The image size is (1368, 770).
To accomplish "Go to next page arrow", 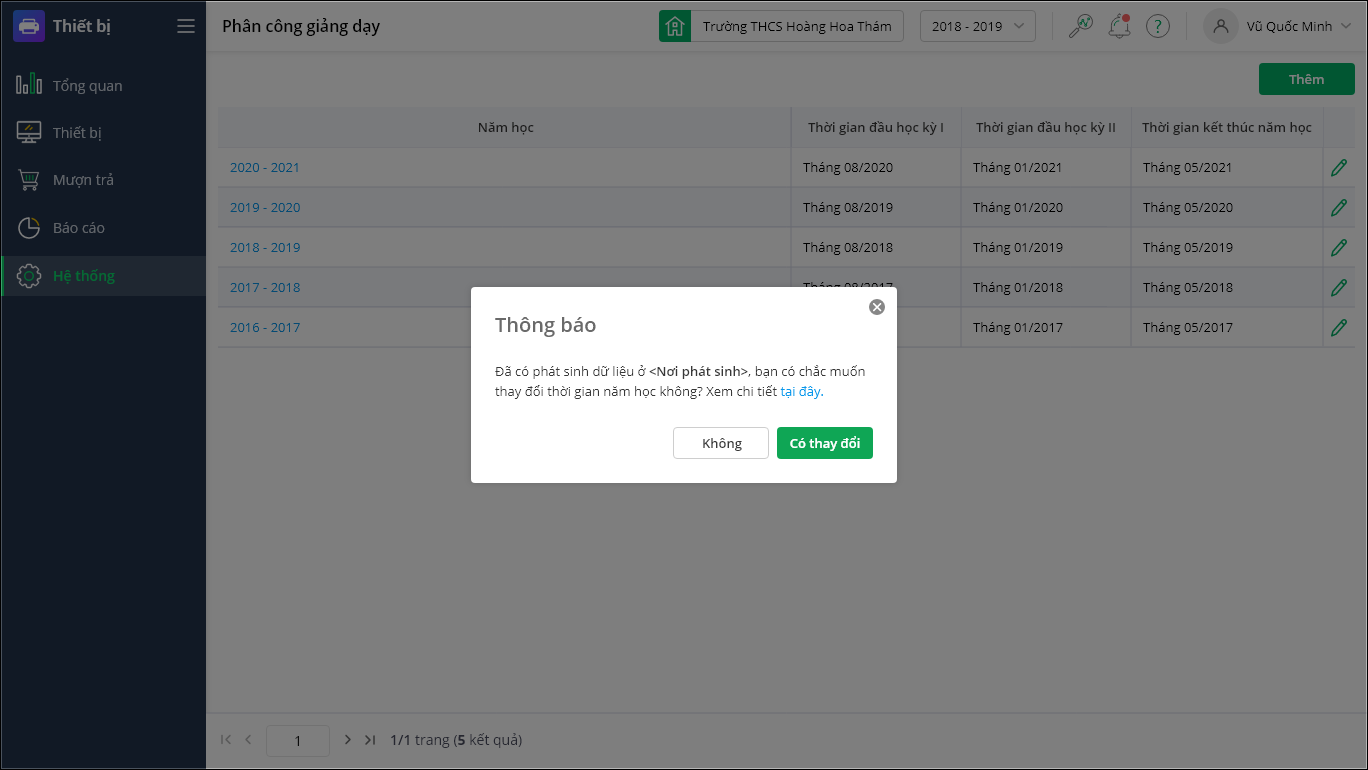I will pyautogui.click(x=347, y=740).
